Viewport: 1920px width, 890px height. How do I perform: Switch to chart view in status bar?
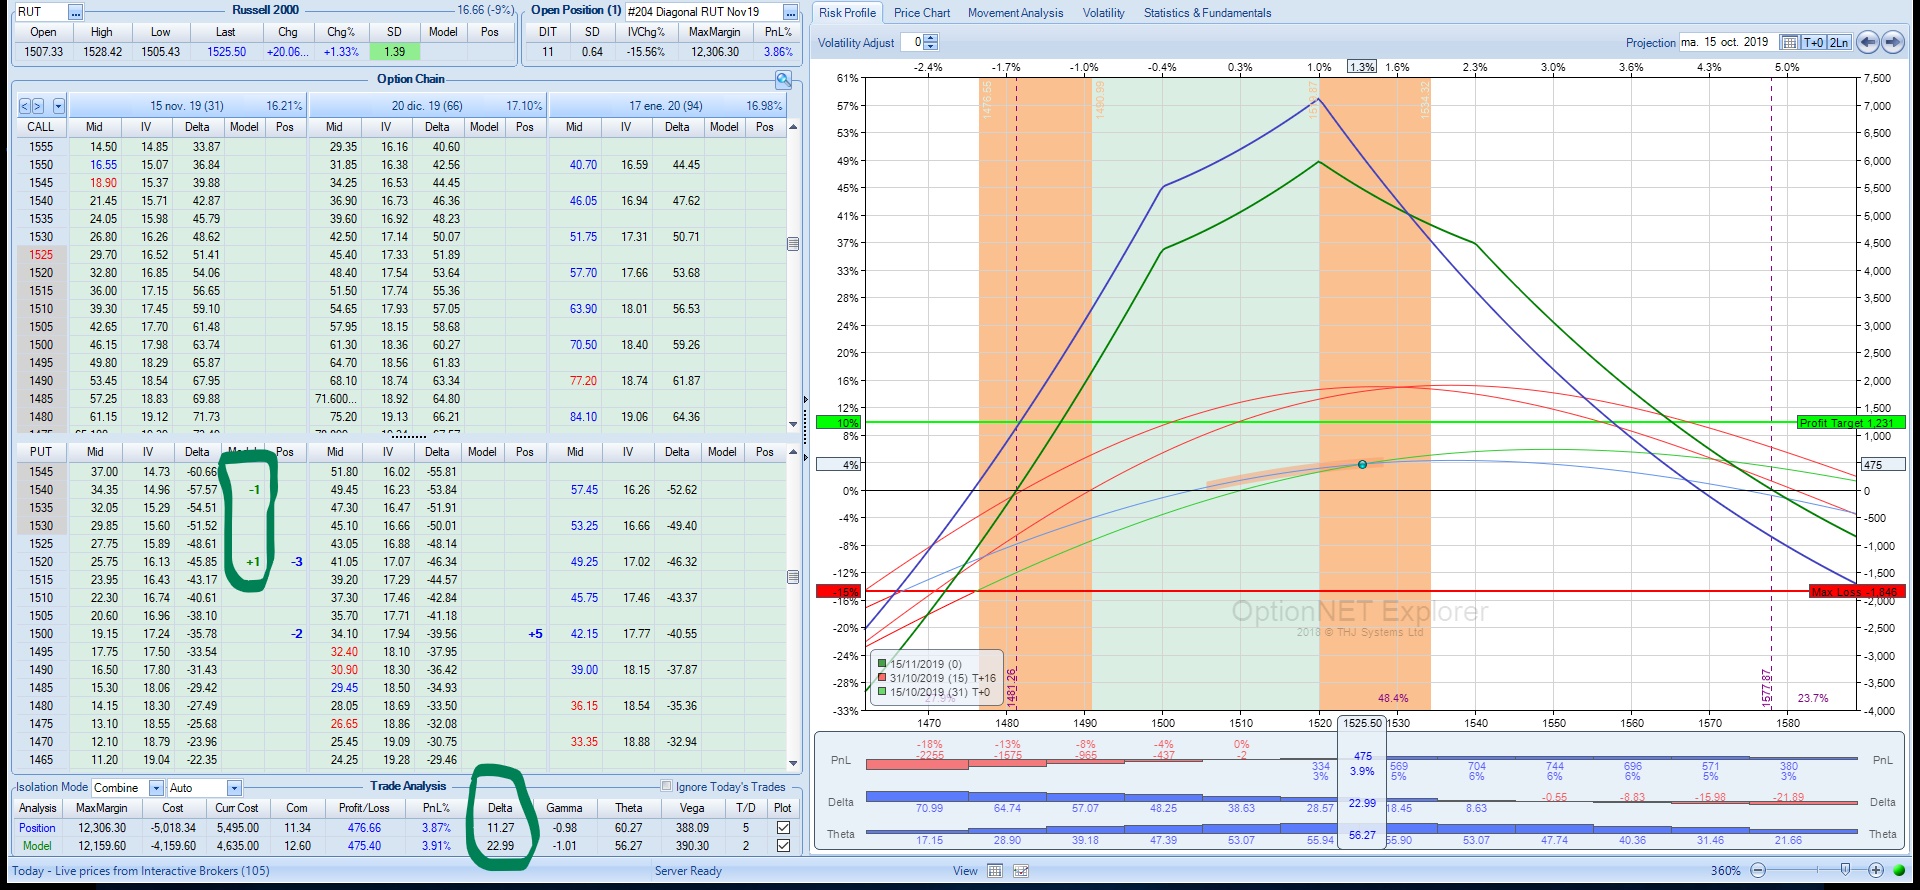[1020, 871]
